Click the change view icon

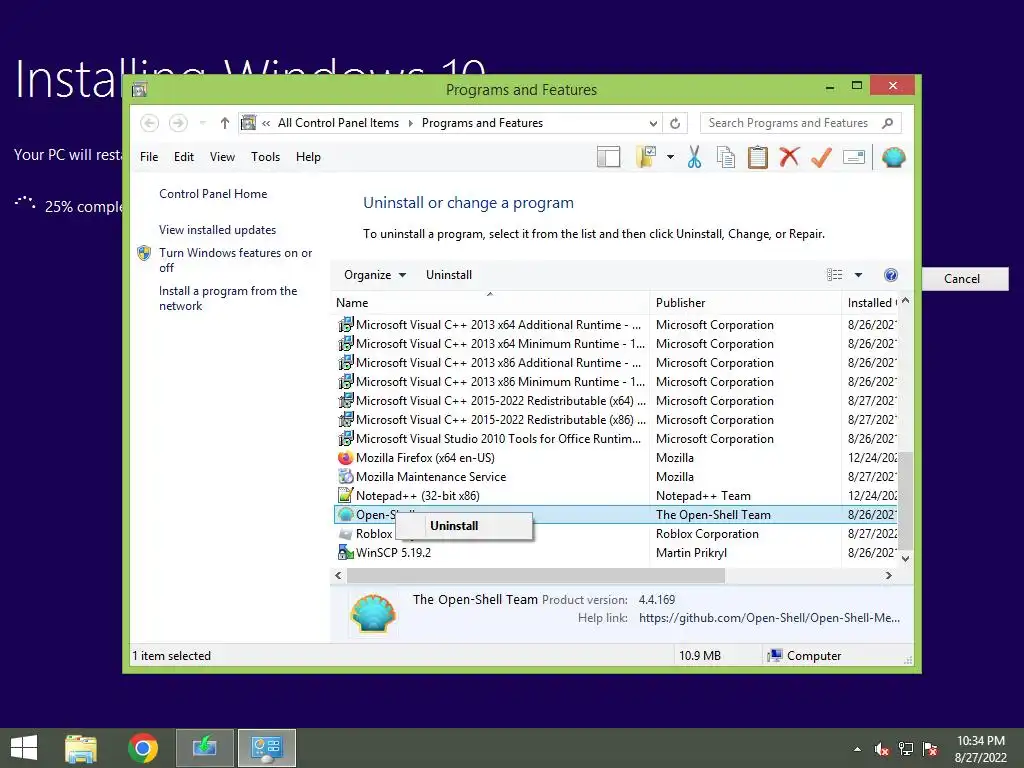coord(834,275)
